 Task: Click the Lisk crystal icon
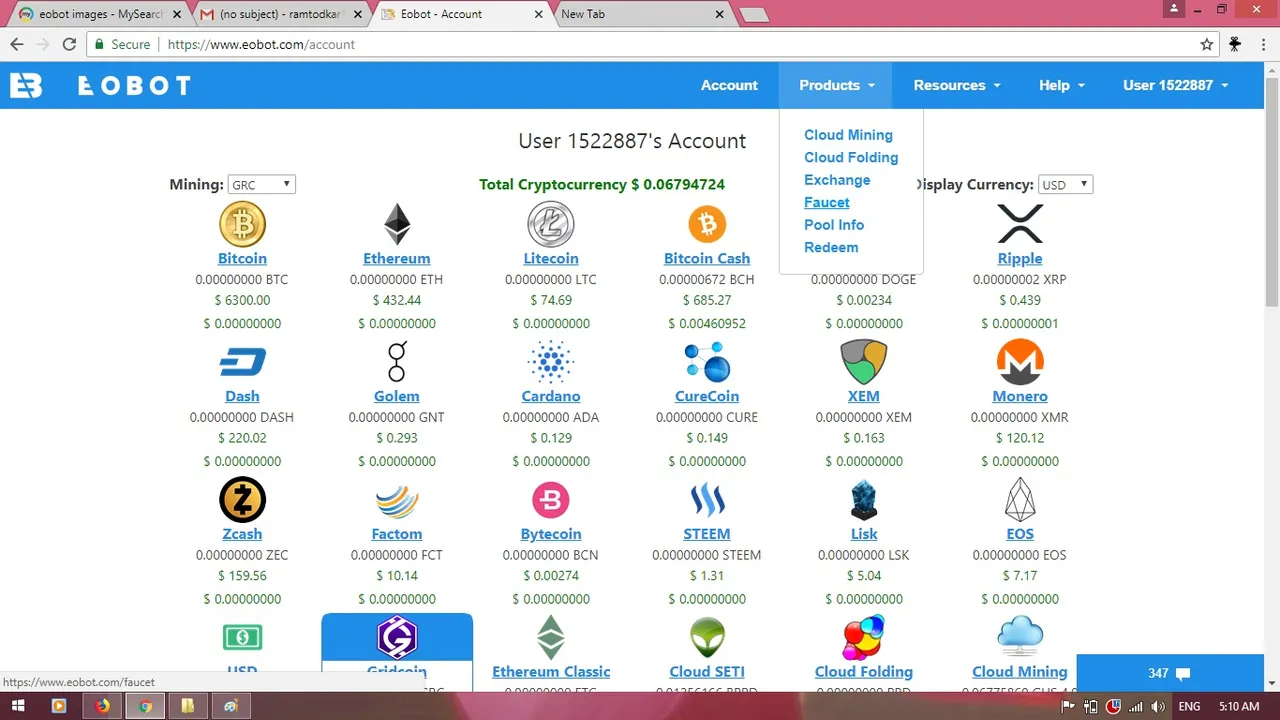(864, 500)
